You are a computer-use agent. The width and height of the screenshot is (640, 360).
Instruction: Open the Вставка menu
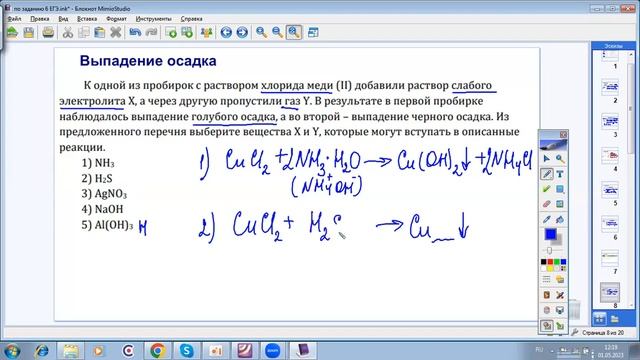pos(87,19)
